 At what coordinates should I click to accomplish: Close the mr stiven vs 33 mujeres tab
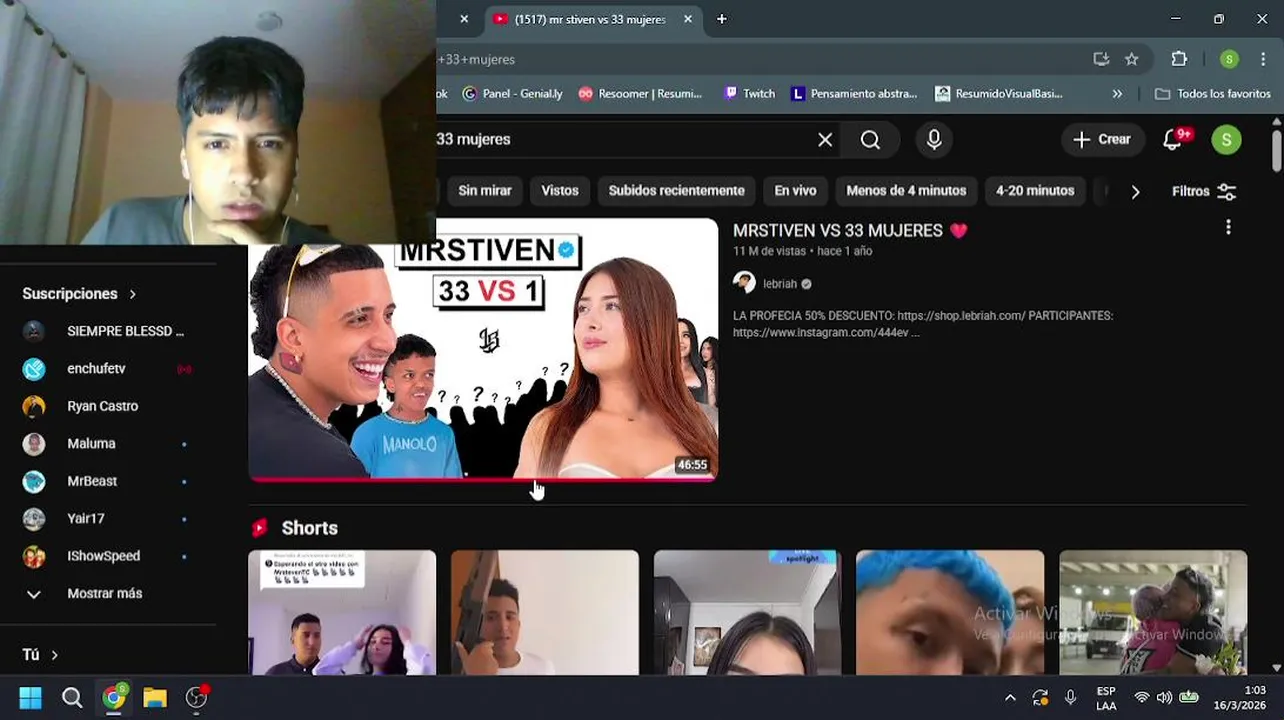click(687, 19)
